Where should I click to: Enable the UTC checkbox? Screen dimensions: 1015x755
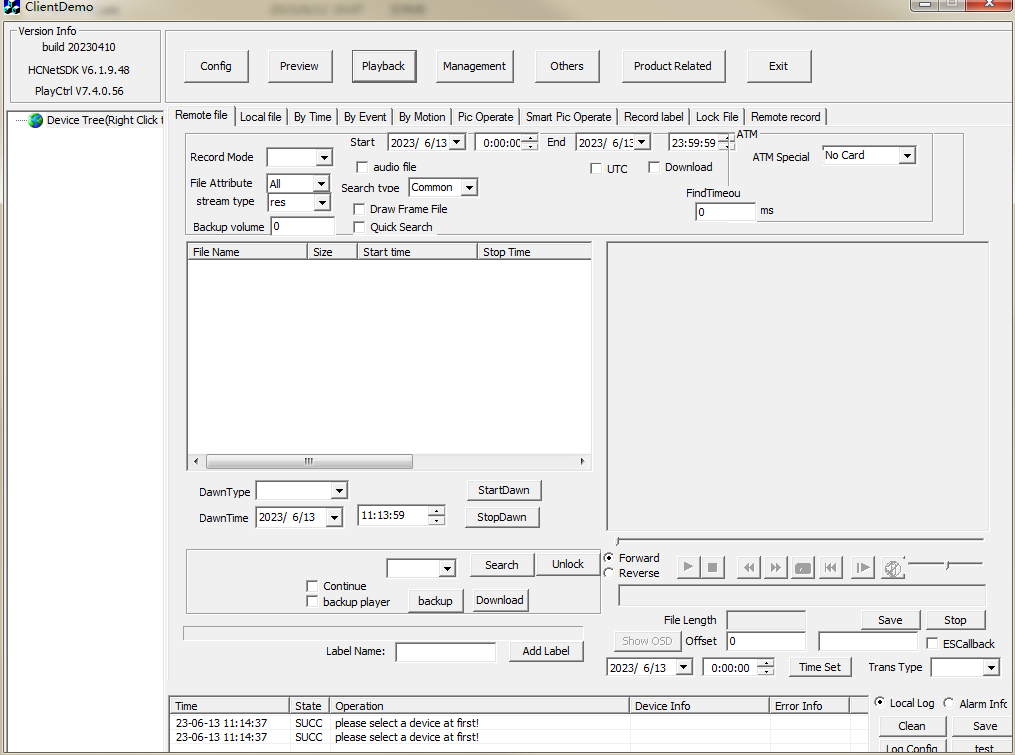pyautogui.click(x=596, y=167)
